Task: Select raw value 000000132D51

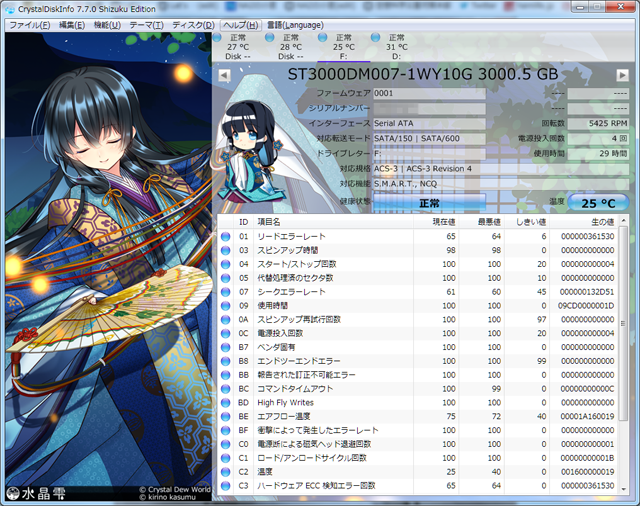Action: pyautogui.click(x=587, y=292)
